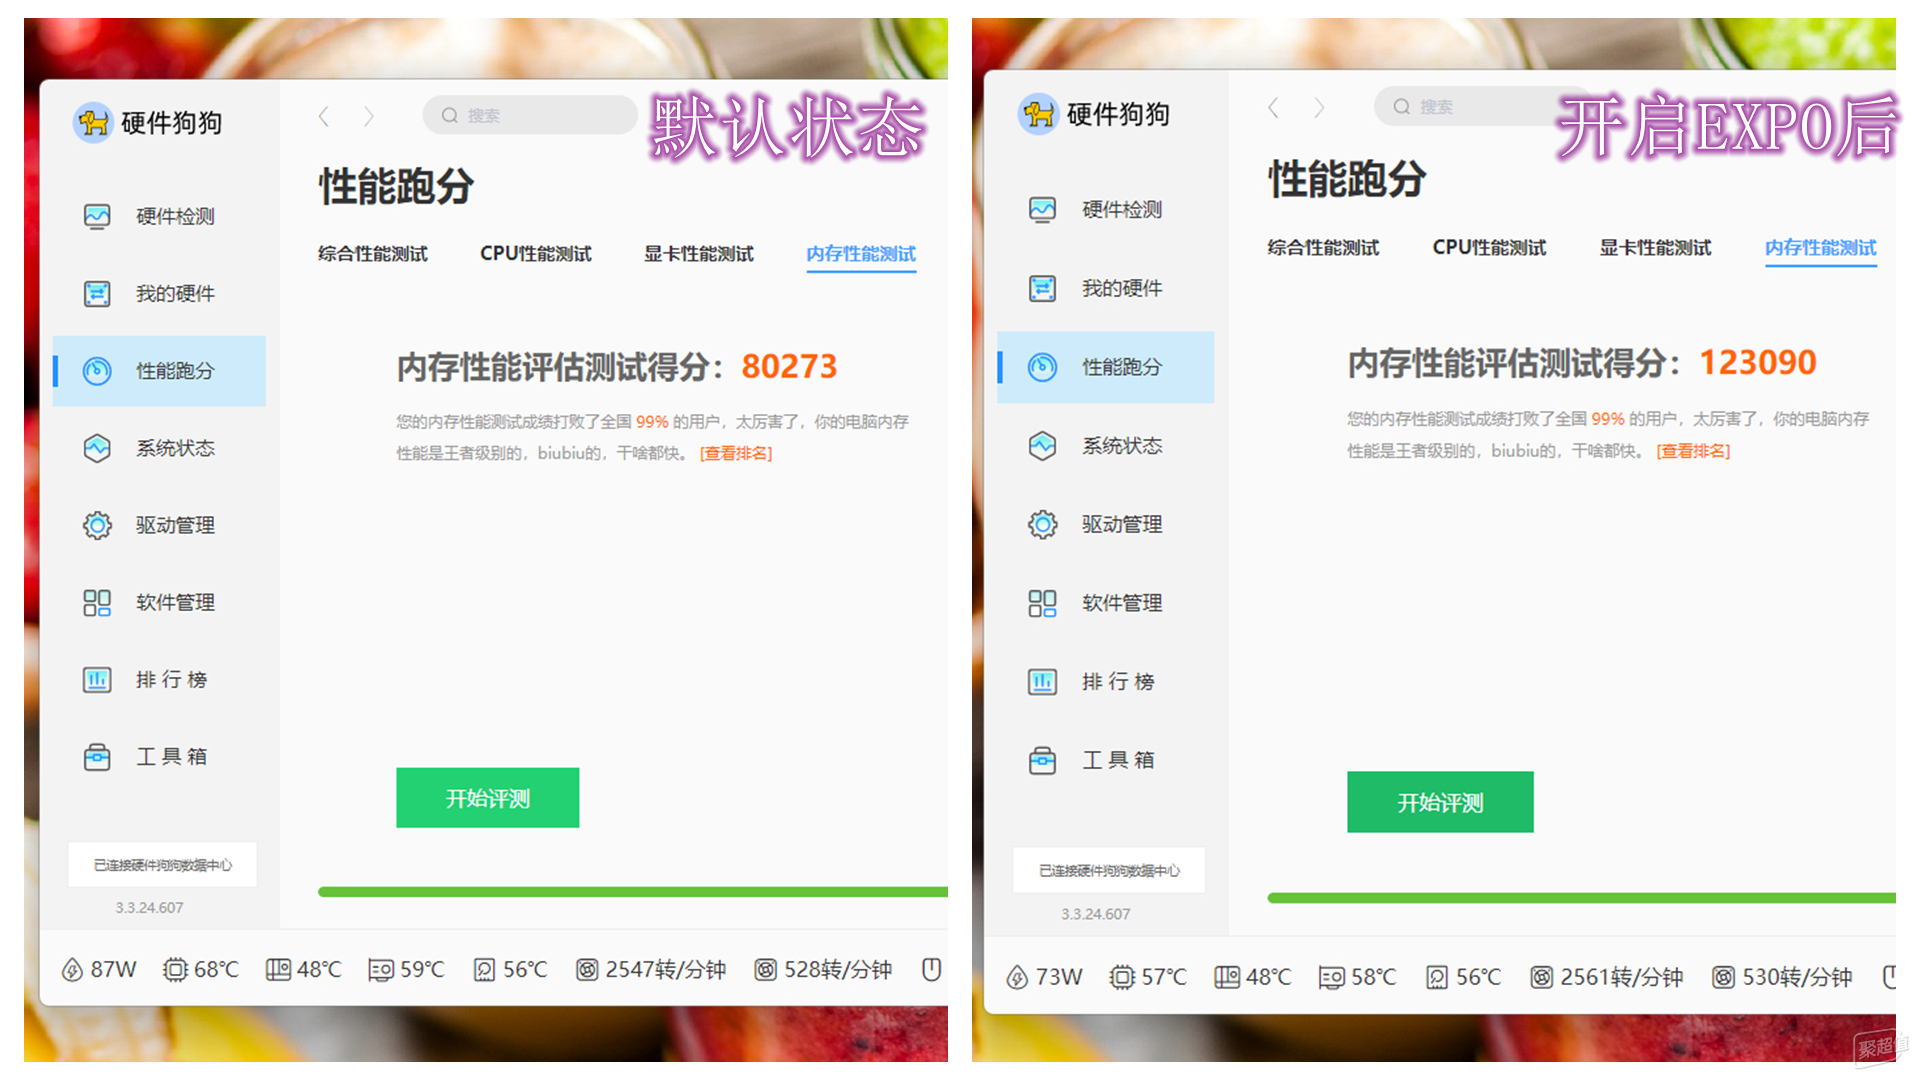1920x1080 pixels.
Task: Go forward using left window's forward arrow
Action: (369, 116)
